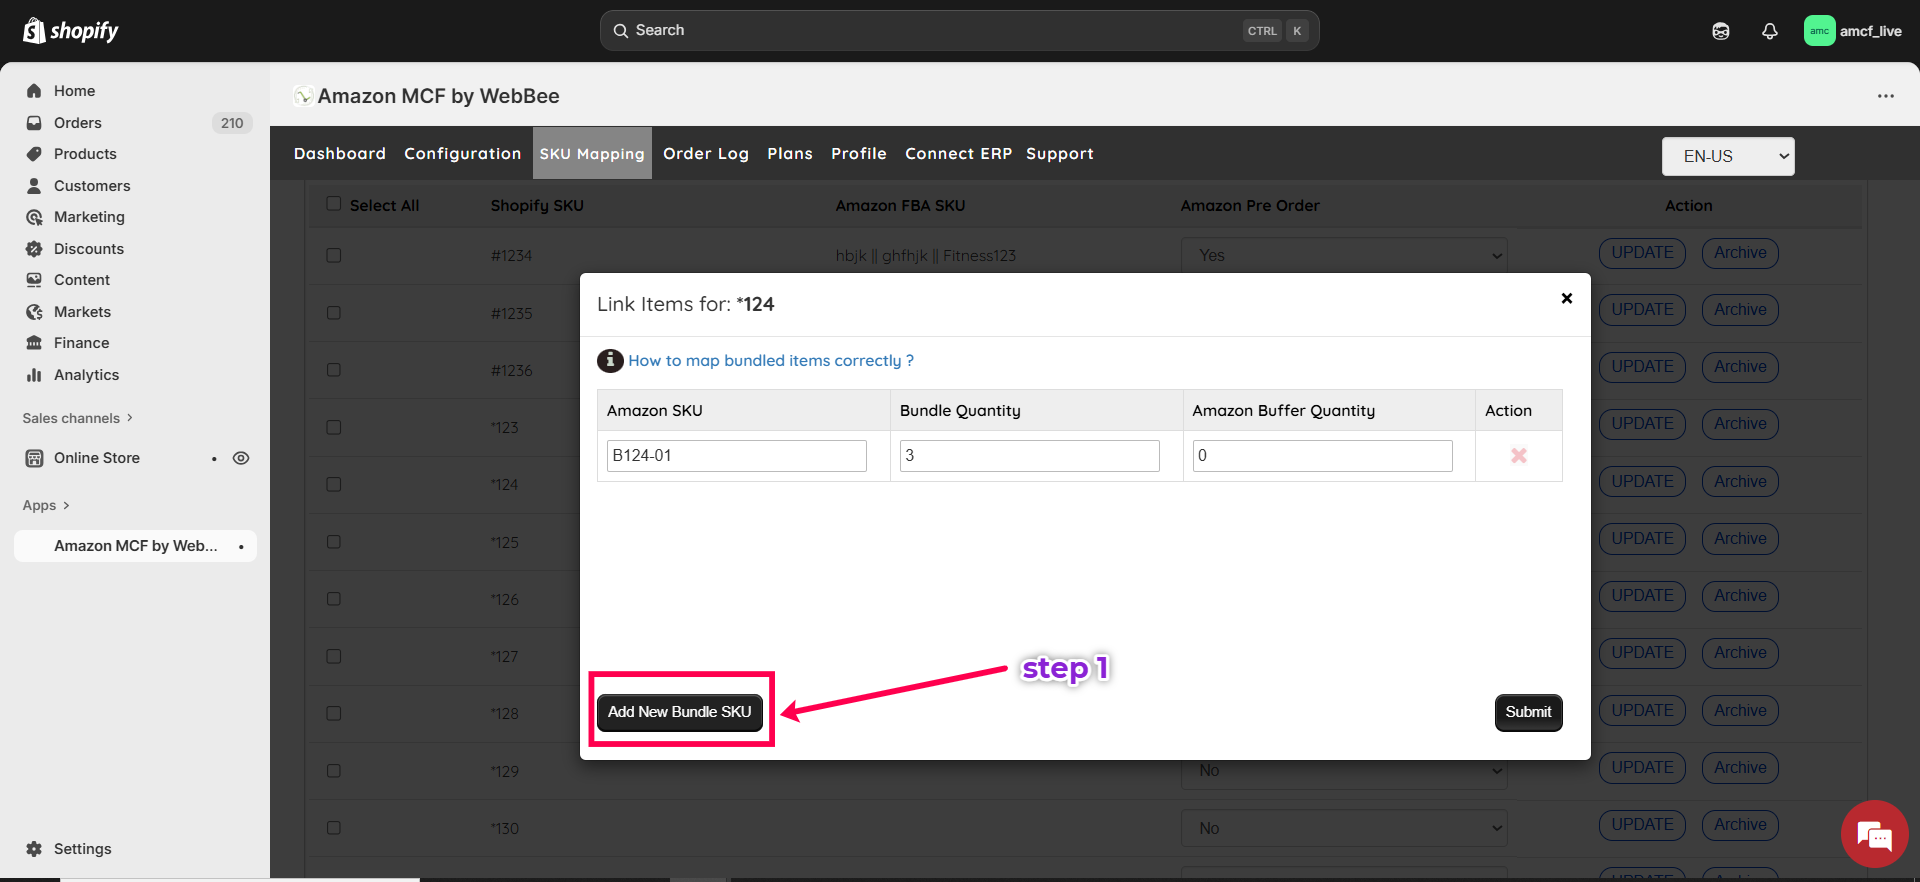The image size is (1920, 882).
Task: Toggle the Select All checkbox
Action: [x=334, y=204]
